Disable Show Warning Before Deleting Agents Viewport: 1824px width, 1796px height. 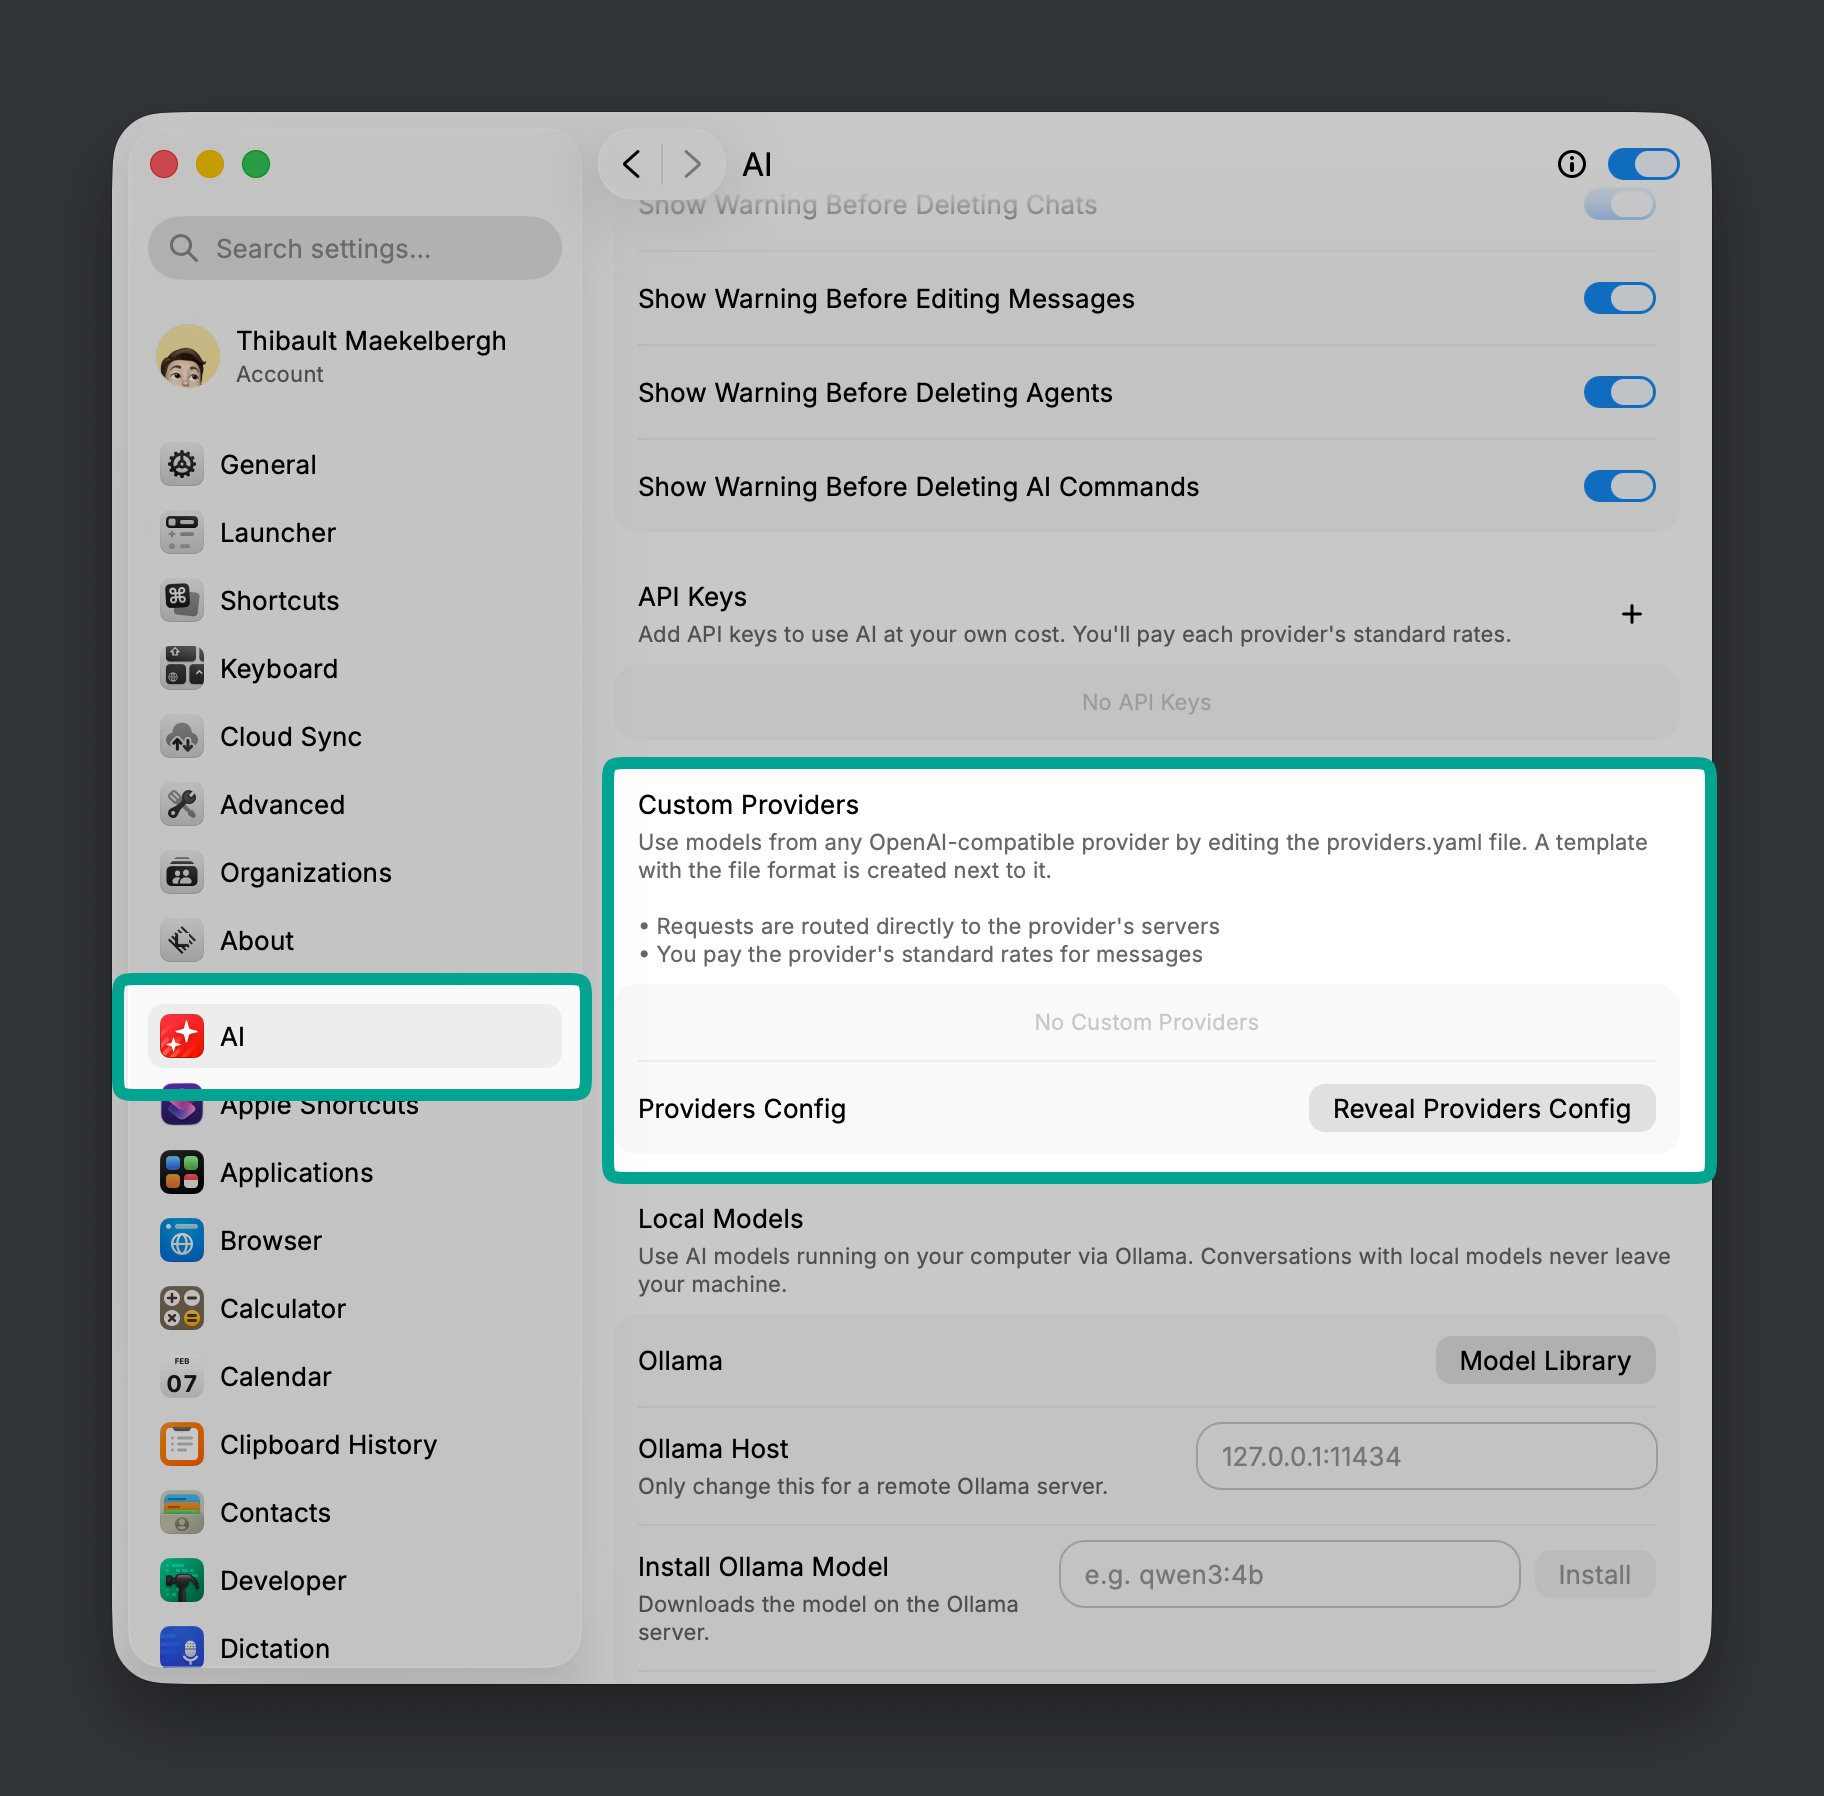click(x=1619, y=392)
